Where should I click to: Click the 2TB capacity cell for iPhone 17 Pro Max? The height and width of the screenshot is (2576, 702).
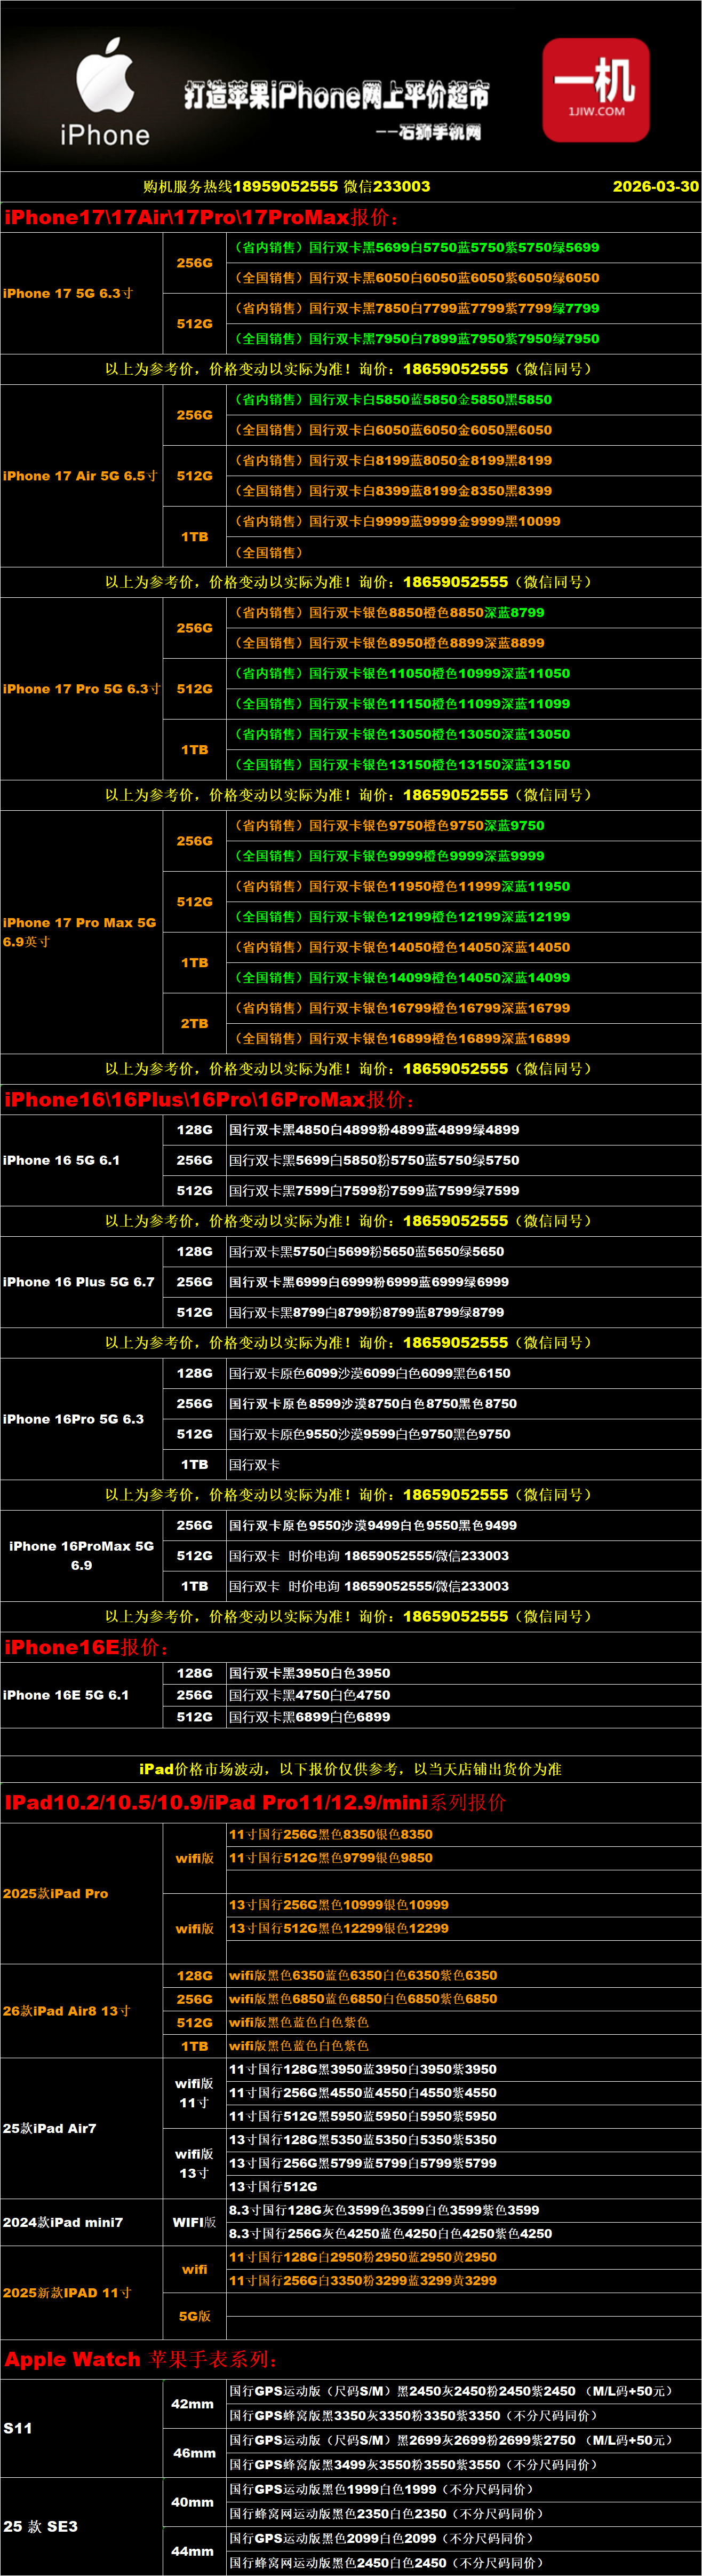(x=194, y=1023)
